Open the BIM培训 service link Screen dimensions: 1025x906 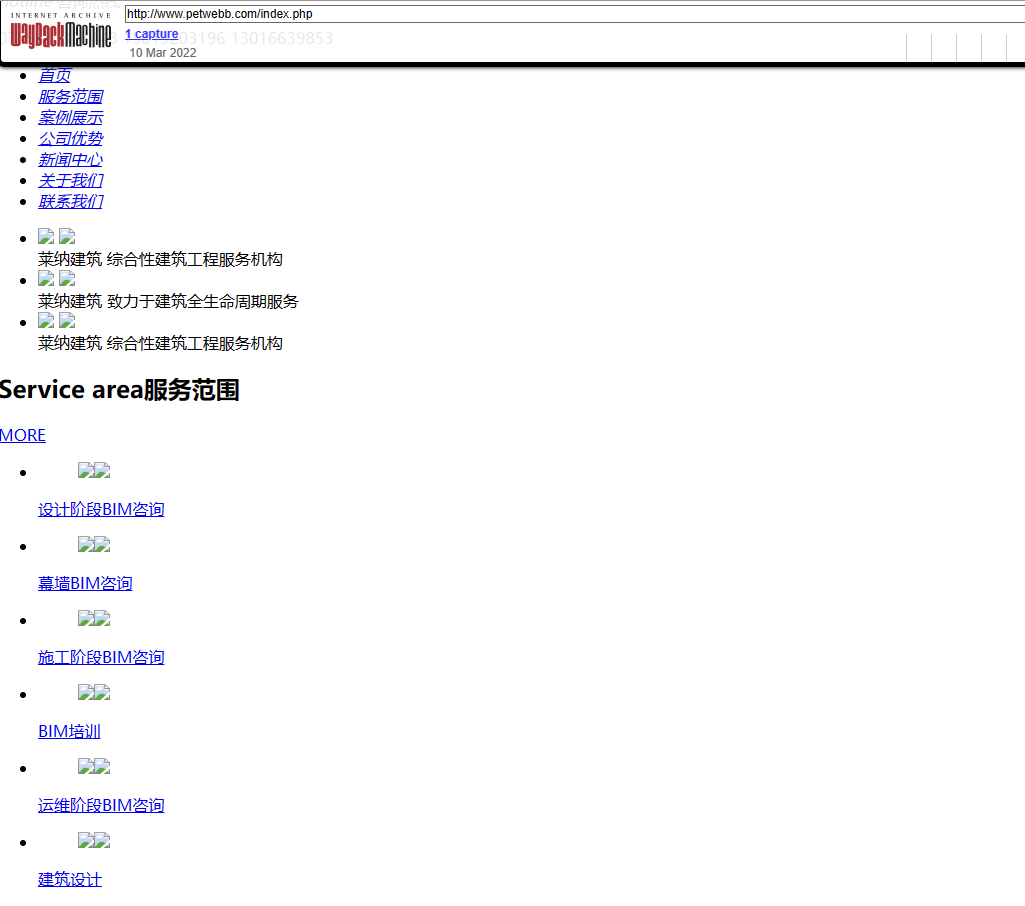pyautogui.click(x=69, y=731)
